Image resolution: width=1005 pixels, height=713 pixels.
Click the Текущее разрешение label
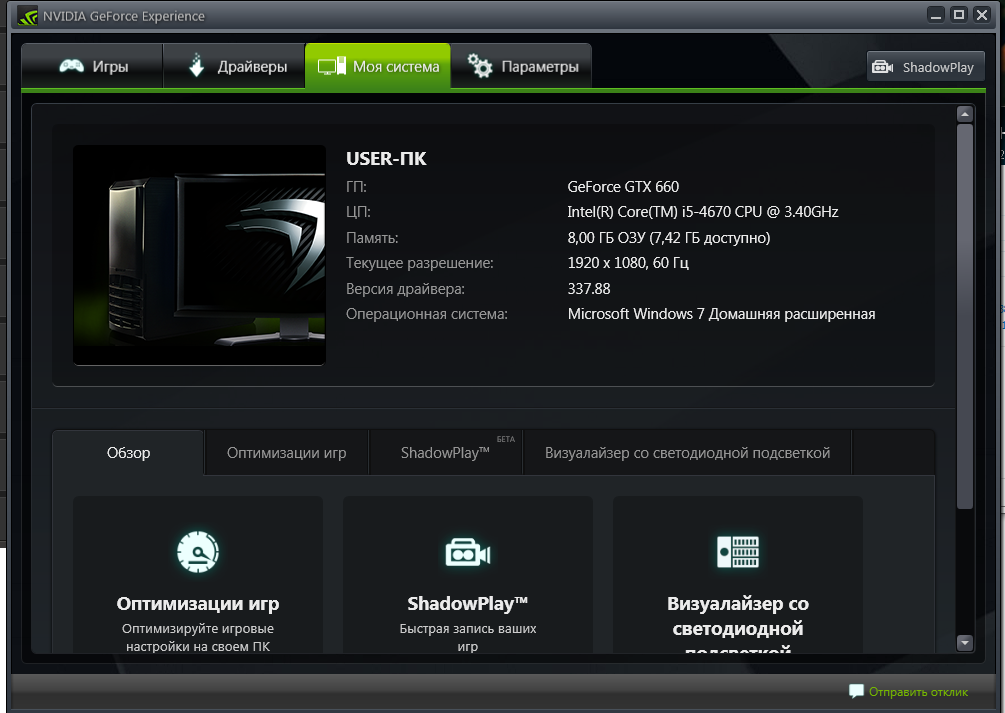(420, 263)
